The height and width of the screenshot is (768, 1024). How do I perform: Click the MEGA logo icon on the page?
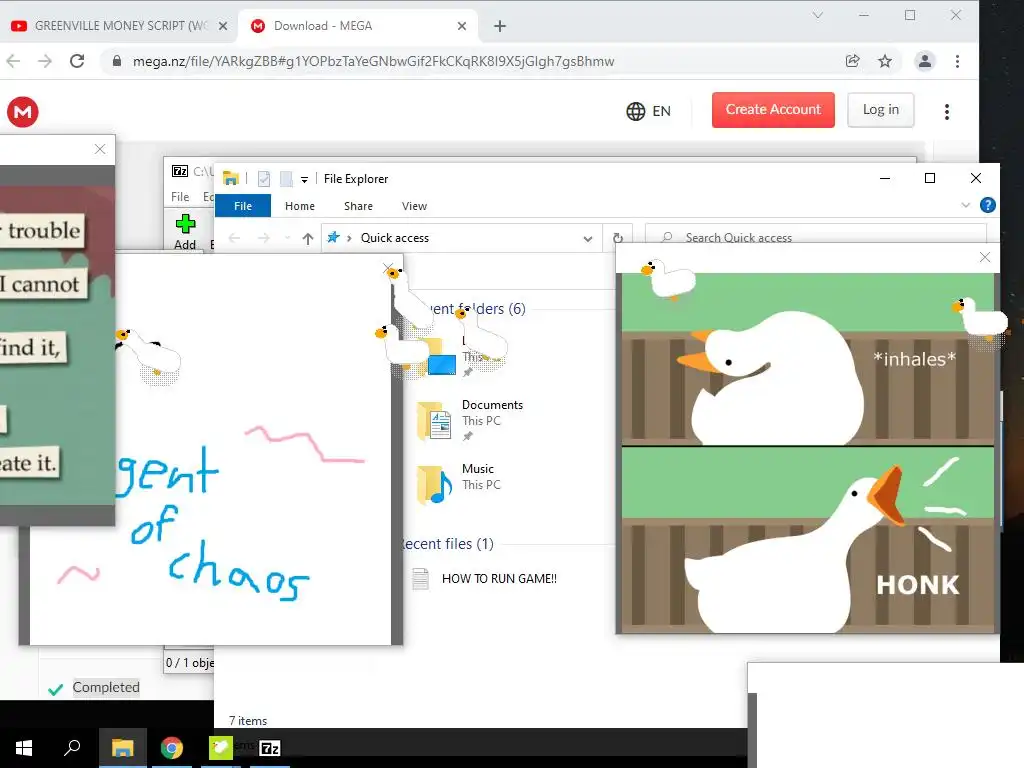tap(23, 112)
